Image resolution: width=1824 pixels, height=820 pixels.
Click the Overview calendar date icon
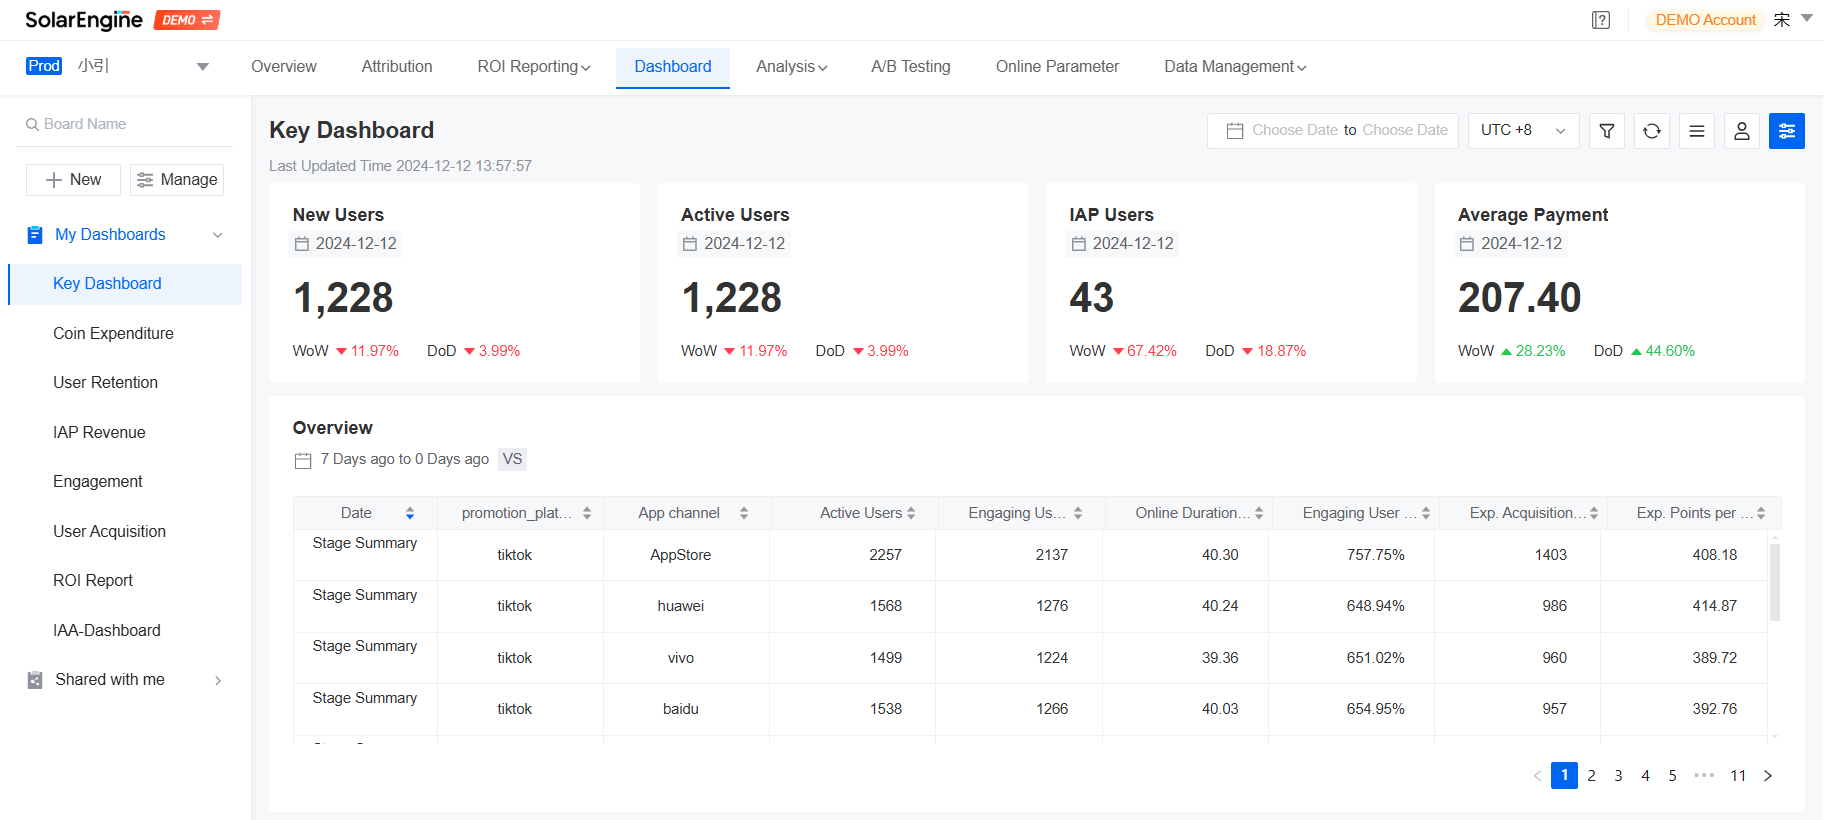click(303, 460)
